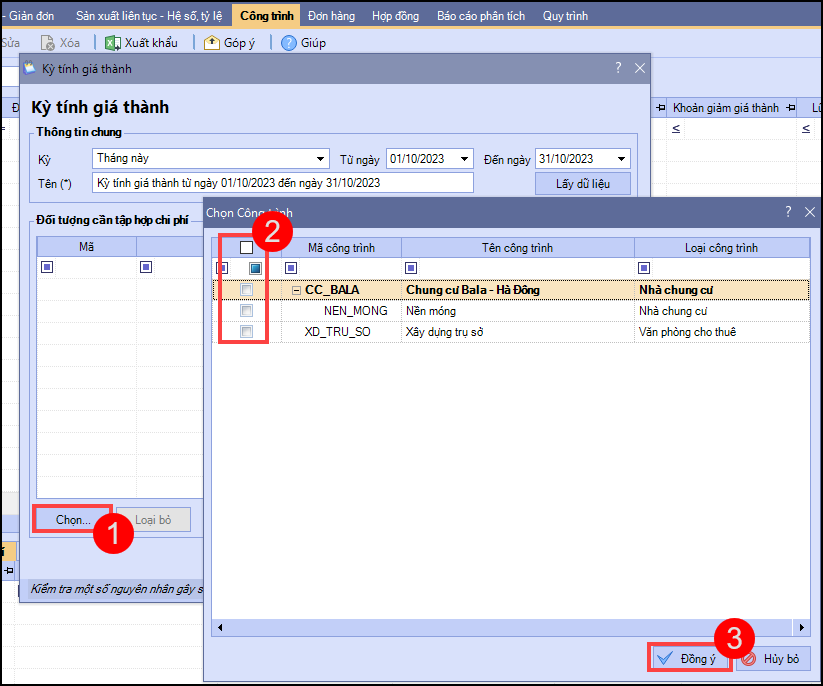Tick the checkbox for XD_TRU_SO row
This screenshot has height=686, width=823.
tap(246, 332)
